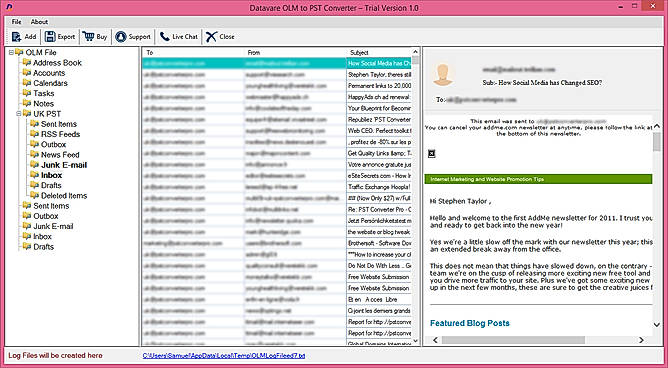Click the preview horizontal scrollbar thumb

click(x=514, y=340)
